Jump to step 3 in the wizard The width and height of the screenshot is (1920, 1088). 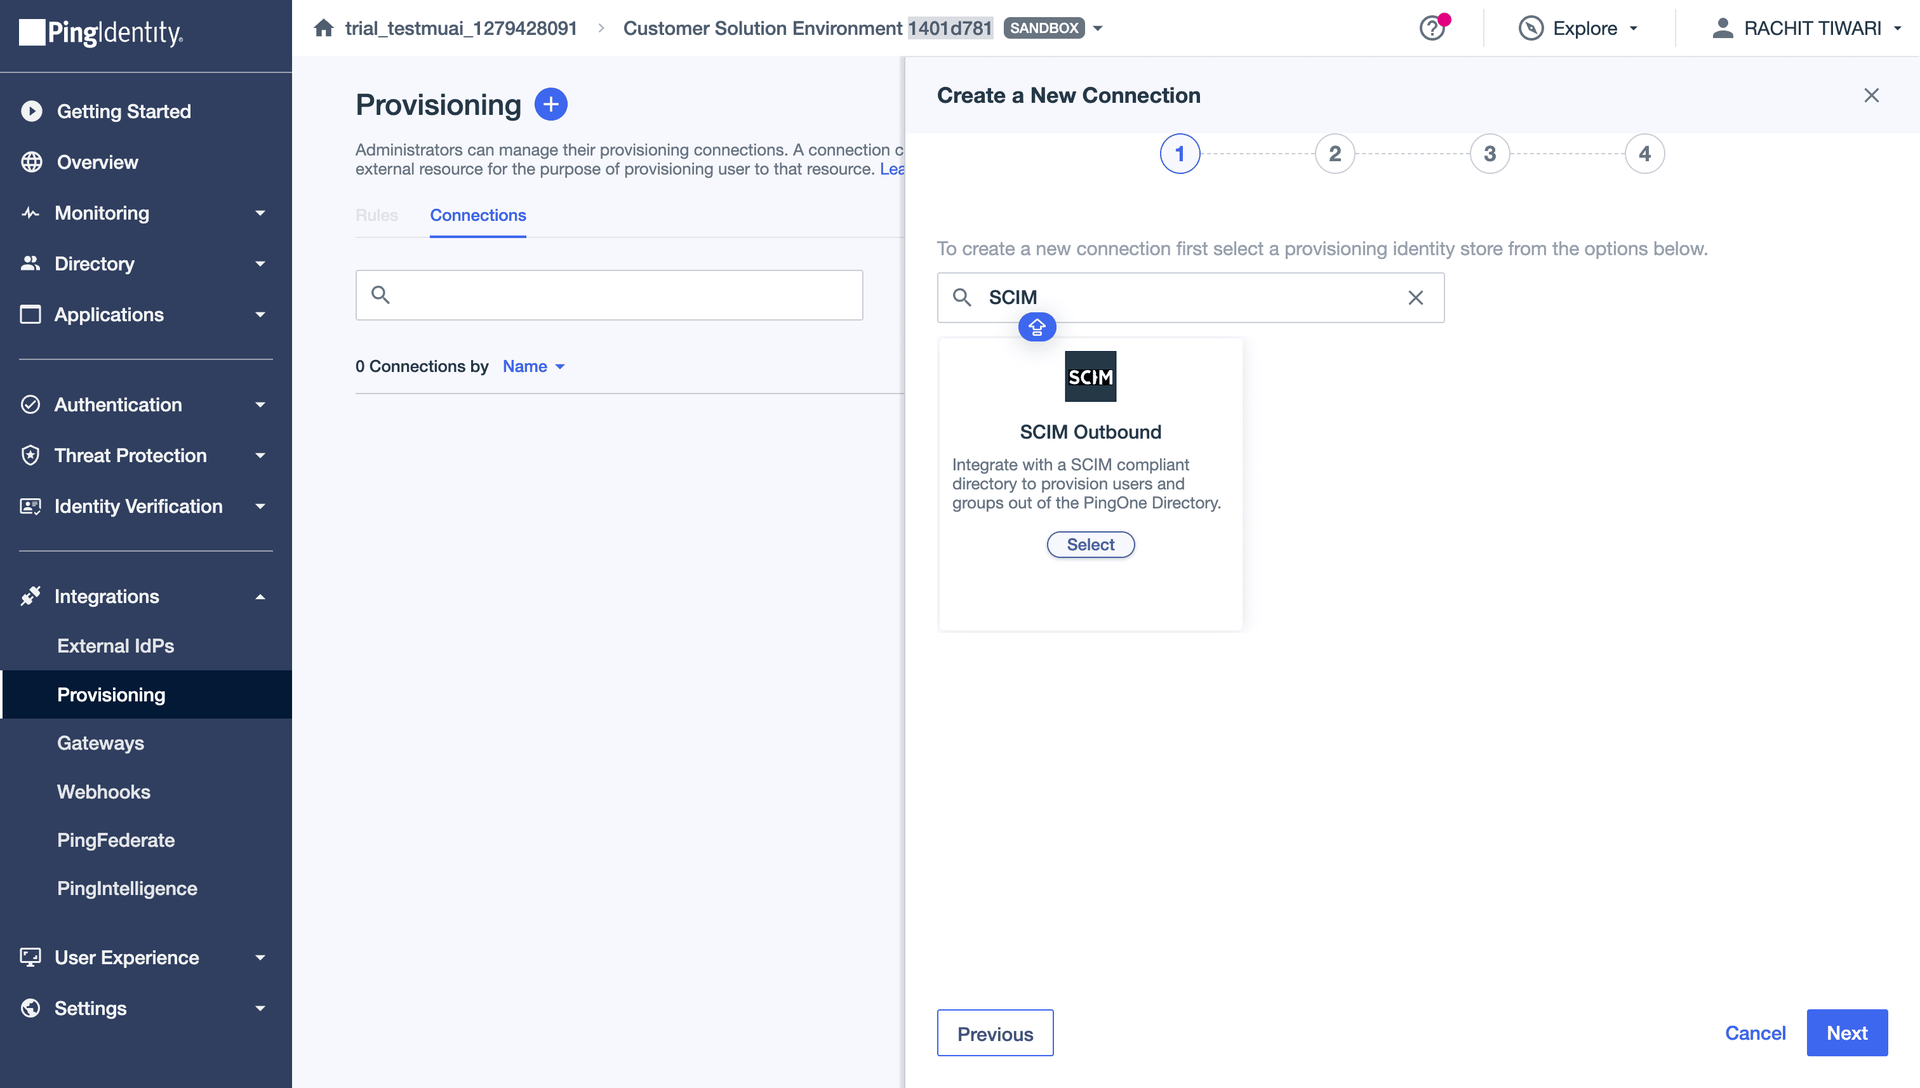pyautogui.click(x=1489, y=154)
